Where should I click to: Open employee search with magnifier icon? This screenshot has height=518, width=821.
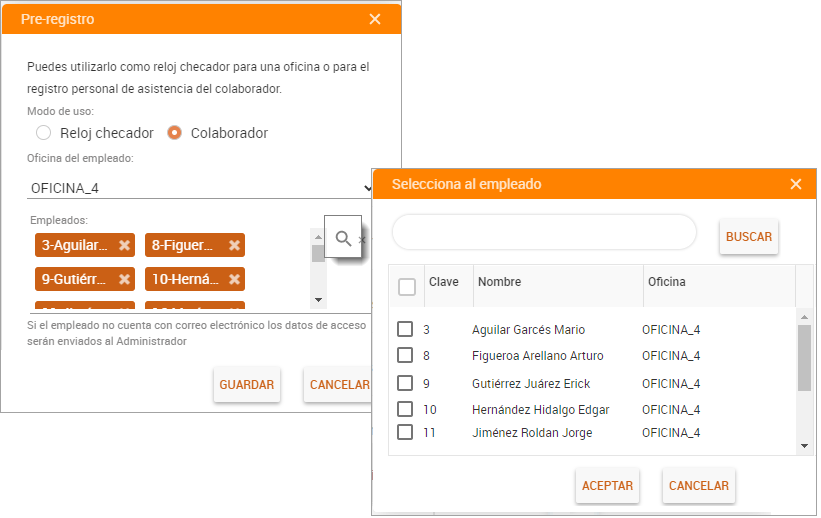tap(342, 238)
